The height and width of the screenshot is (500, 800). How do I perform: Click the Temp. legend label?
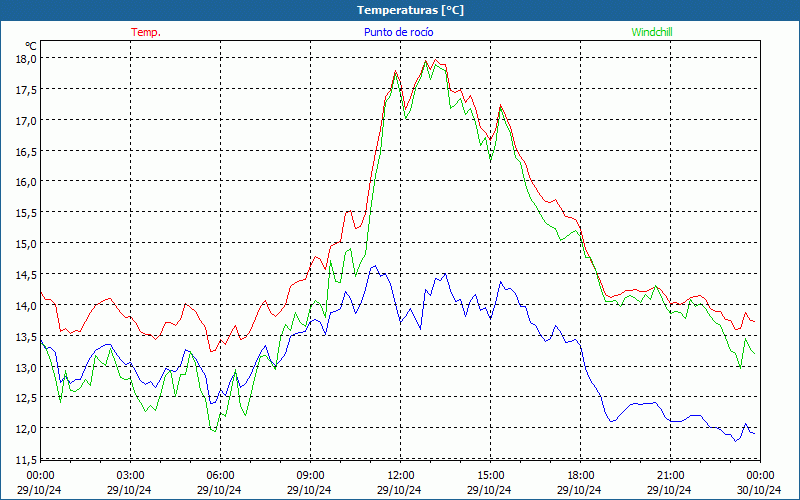(x=146, y=32)
